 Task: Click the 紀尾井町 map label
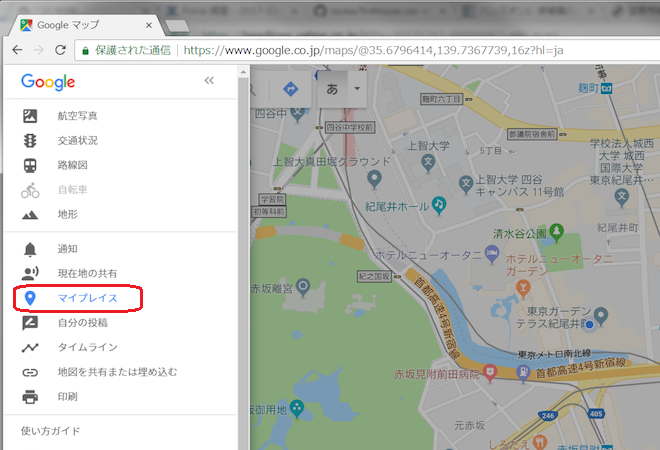(x=617, y=228)
